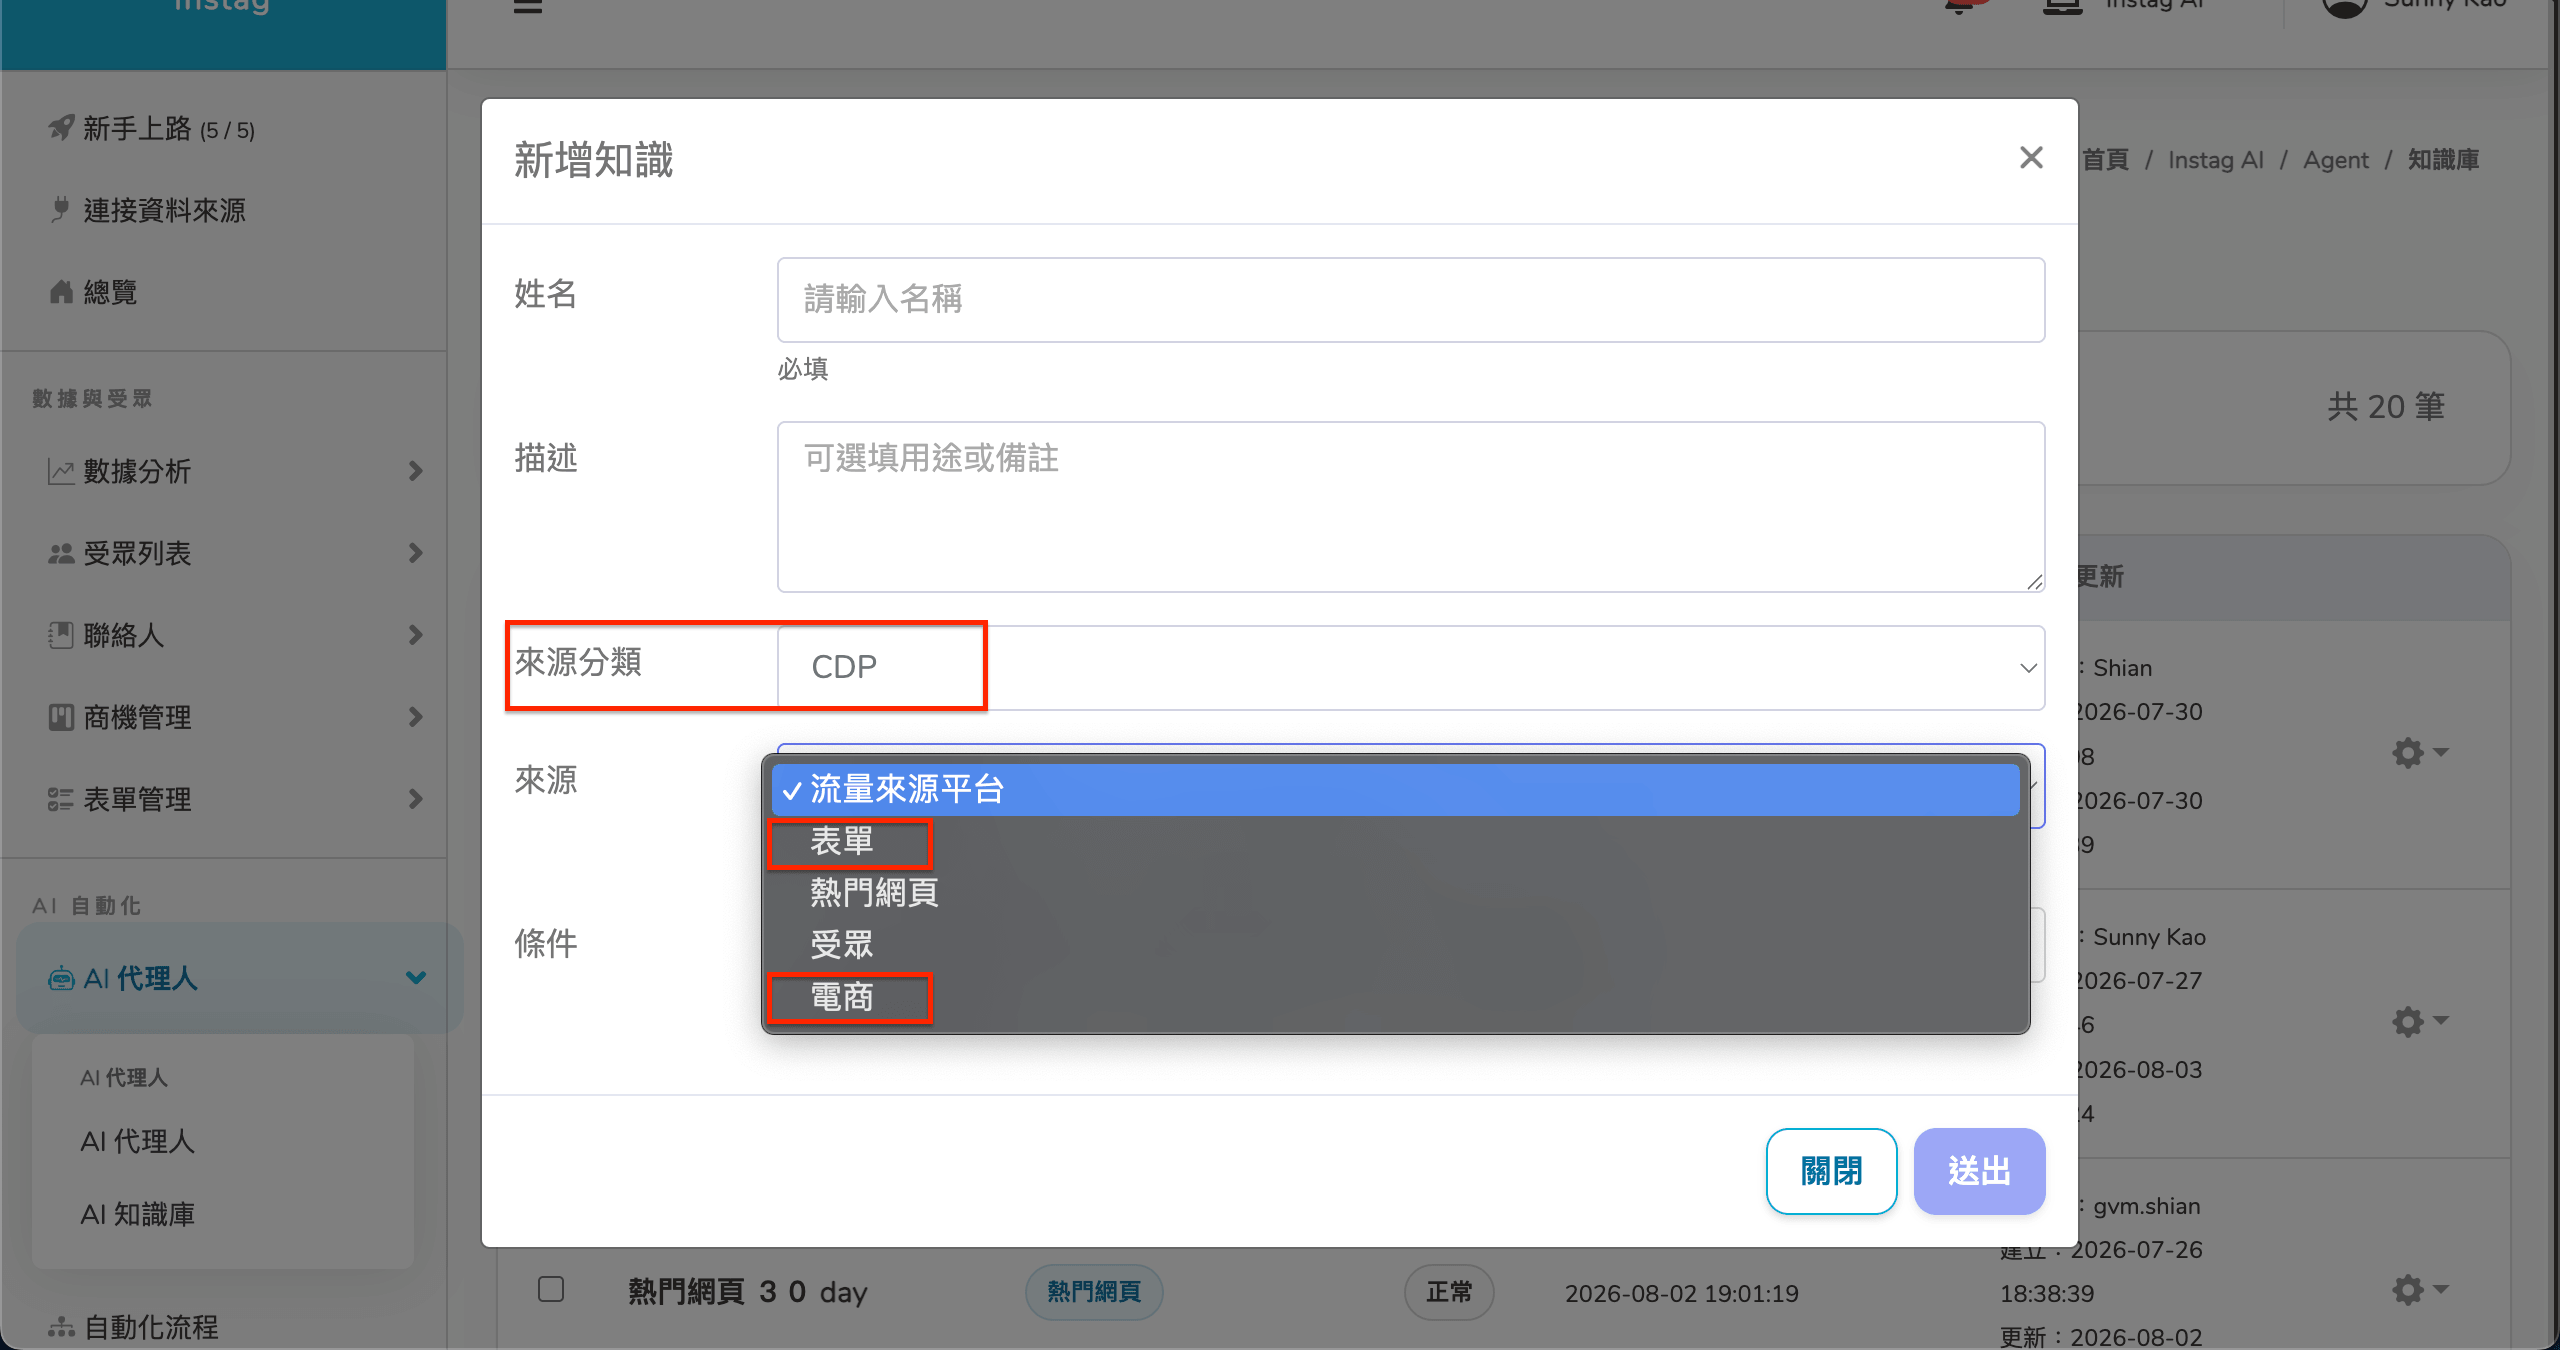Close the 新增知識 dialog with the X
The height and width of the screenshot is (1350, 2560).
[x=2030, y=158]
